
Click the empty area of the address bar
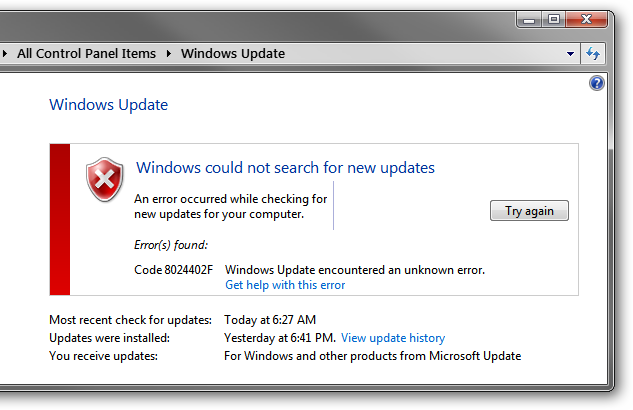pyautogui.click(x=420, y=53)
